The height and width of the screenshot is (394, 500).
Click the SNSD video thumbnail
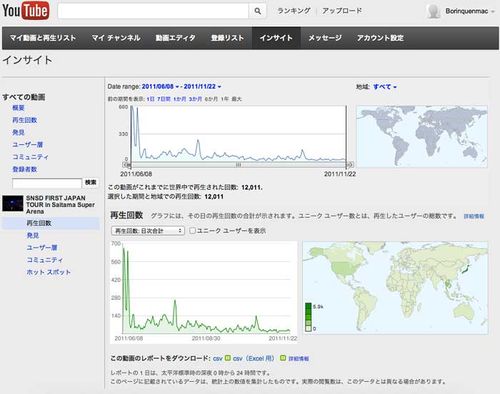13,203
